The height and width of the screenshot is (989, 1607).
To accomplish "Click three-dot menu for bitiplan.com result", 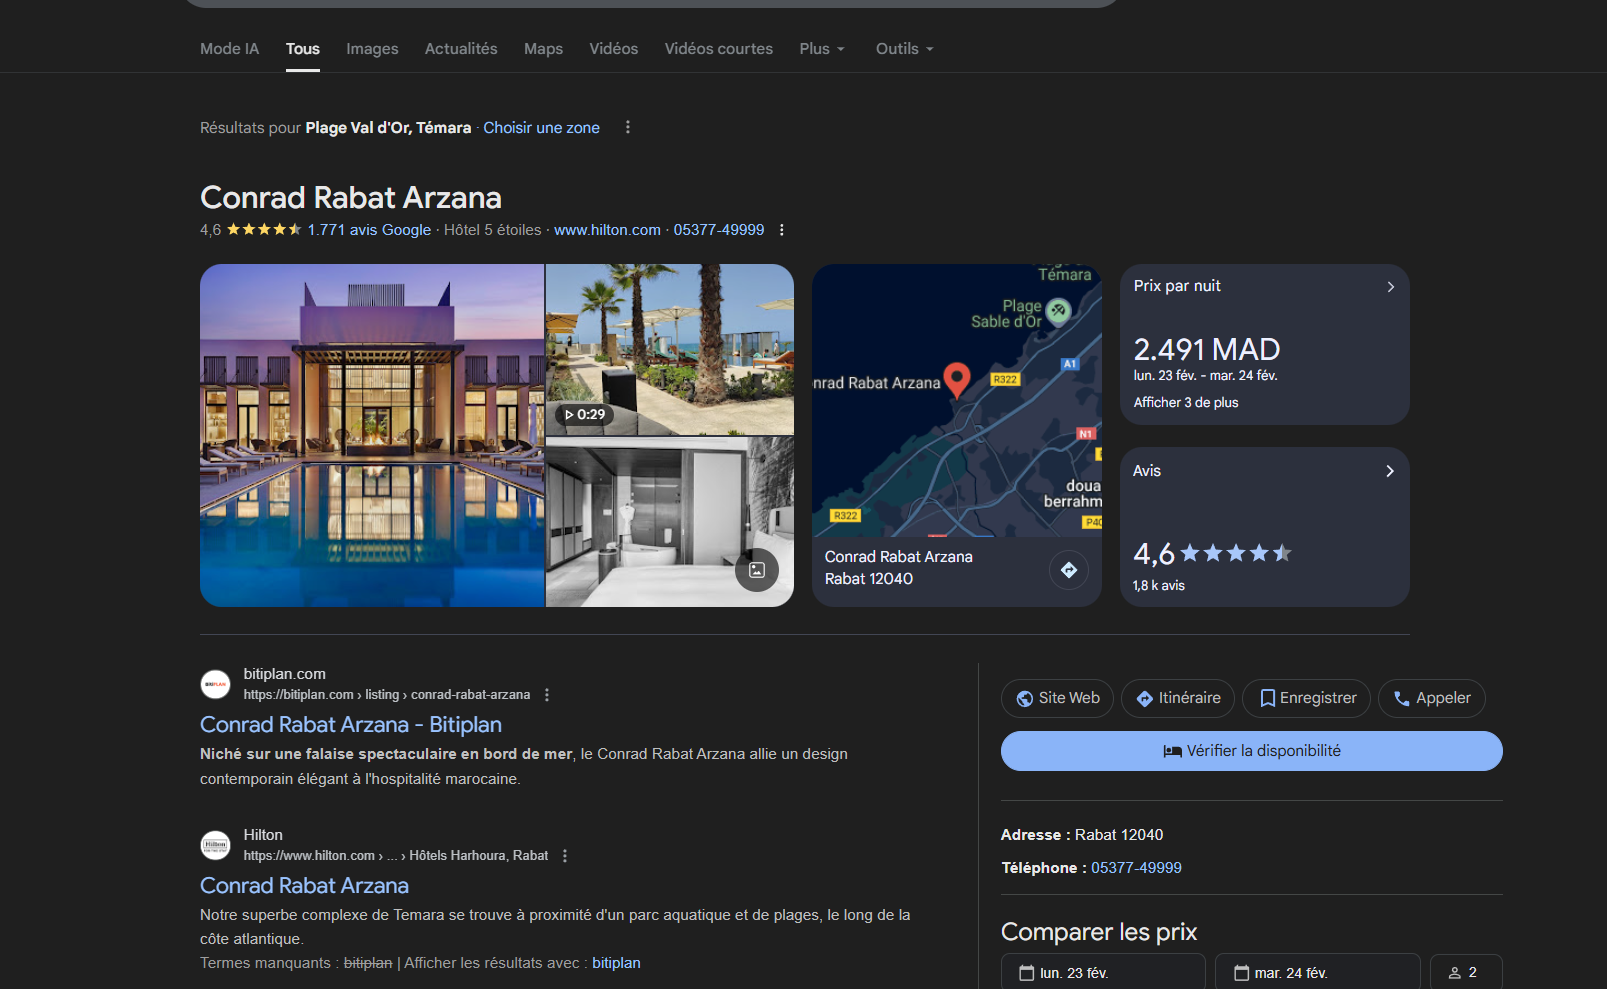I will (547, 695).
